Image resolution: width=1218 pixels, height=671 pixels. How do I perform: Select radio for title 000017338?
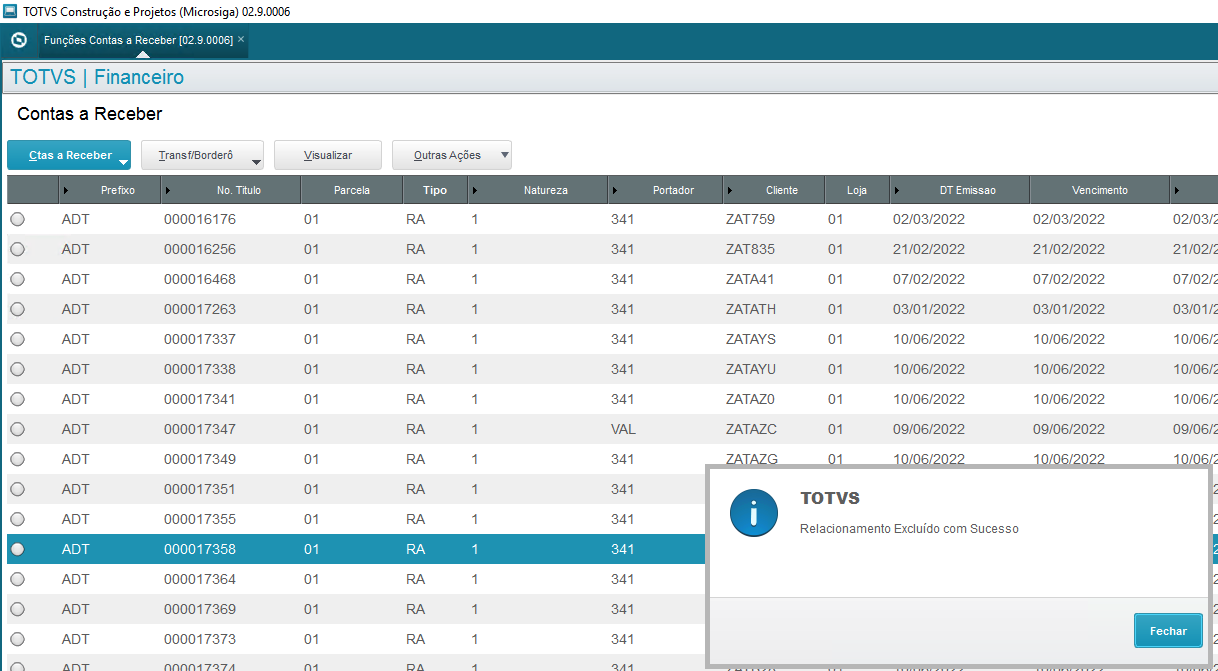click(18, 369)
